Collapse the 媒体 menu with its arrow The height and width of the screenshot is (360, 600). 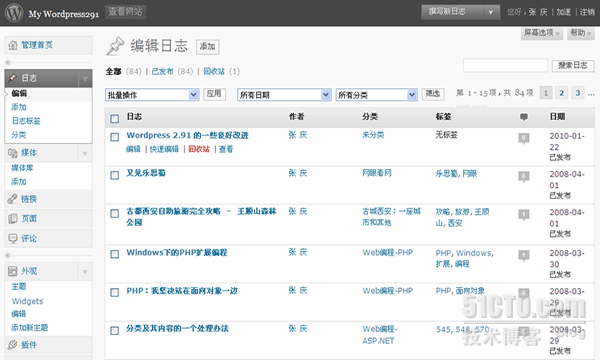tap(85, 153)
